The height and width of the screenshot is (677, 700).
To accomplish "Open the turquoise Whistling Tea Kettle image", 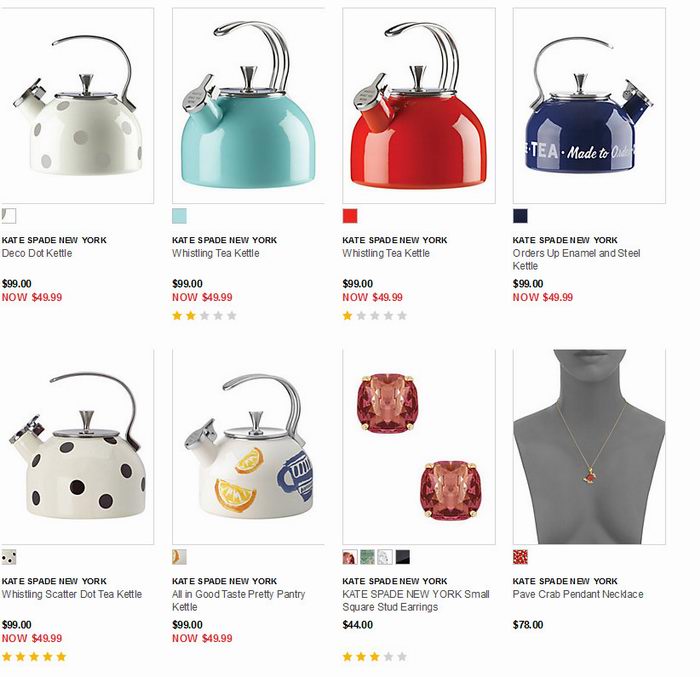I will (248, 105).
